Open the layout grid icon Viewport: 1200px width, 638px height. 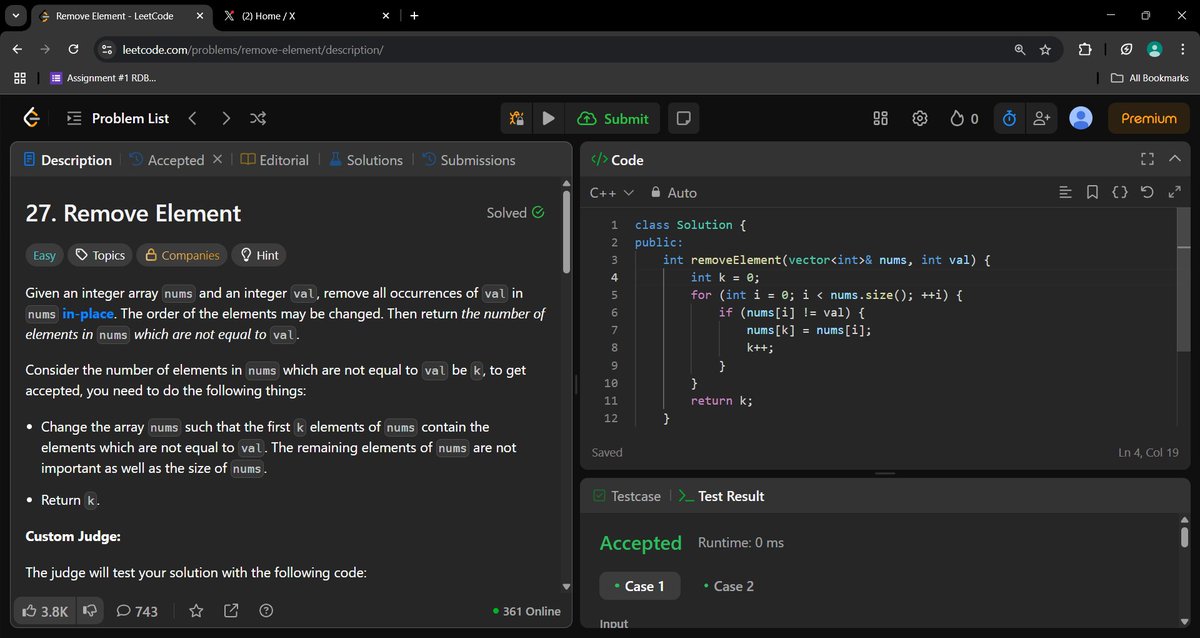tap(881, 118)
